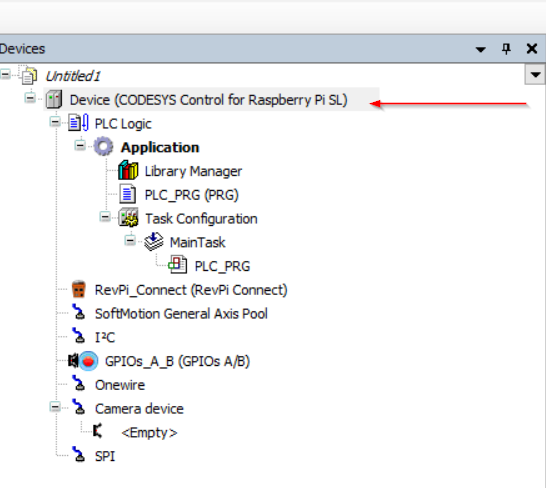Screen dimensions: 546x488
Task: Click the RevPi_Connect device icon
Action: pyautogui.click(x=79, y=289)
